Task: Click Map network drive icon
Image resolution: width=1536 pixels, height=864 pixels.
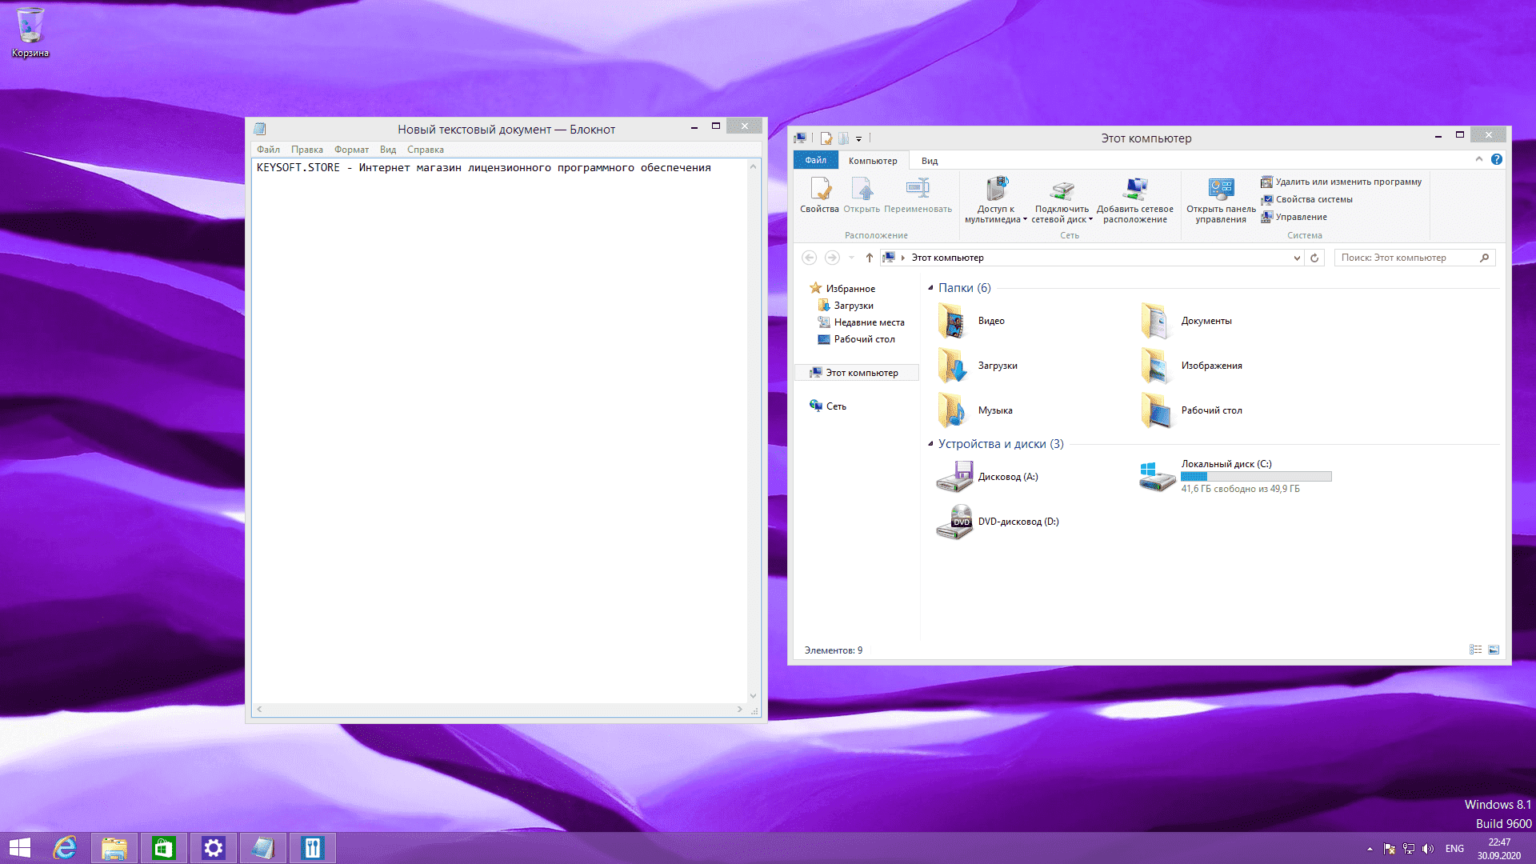Action: pyautogui.click(x=1061, y=190)
